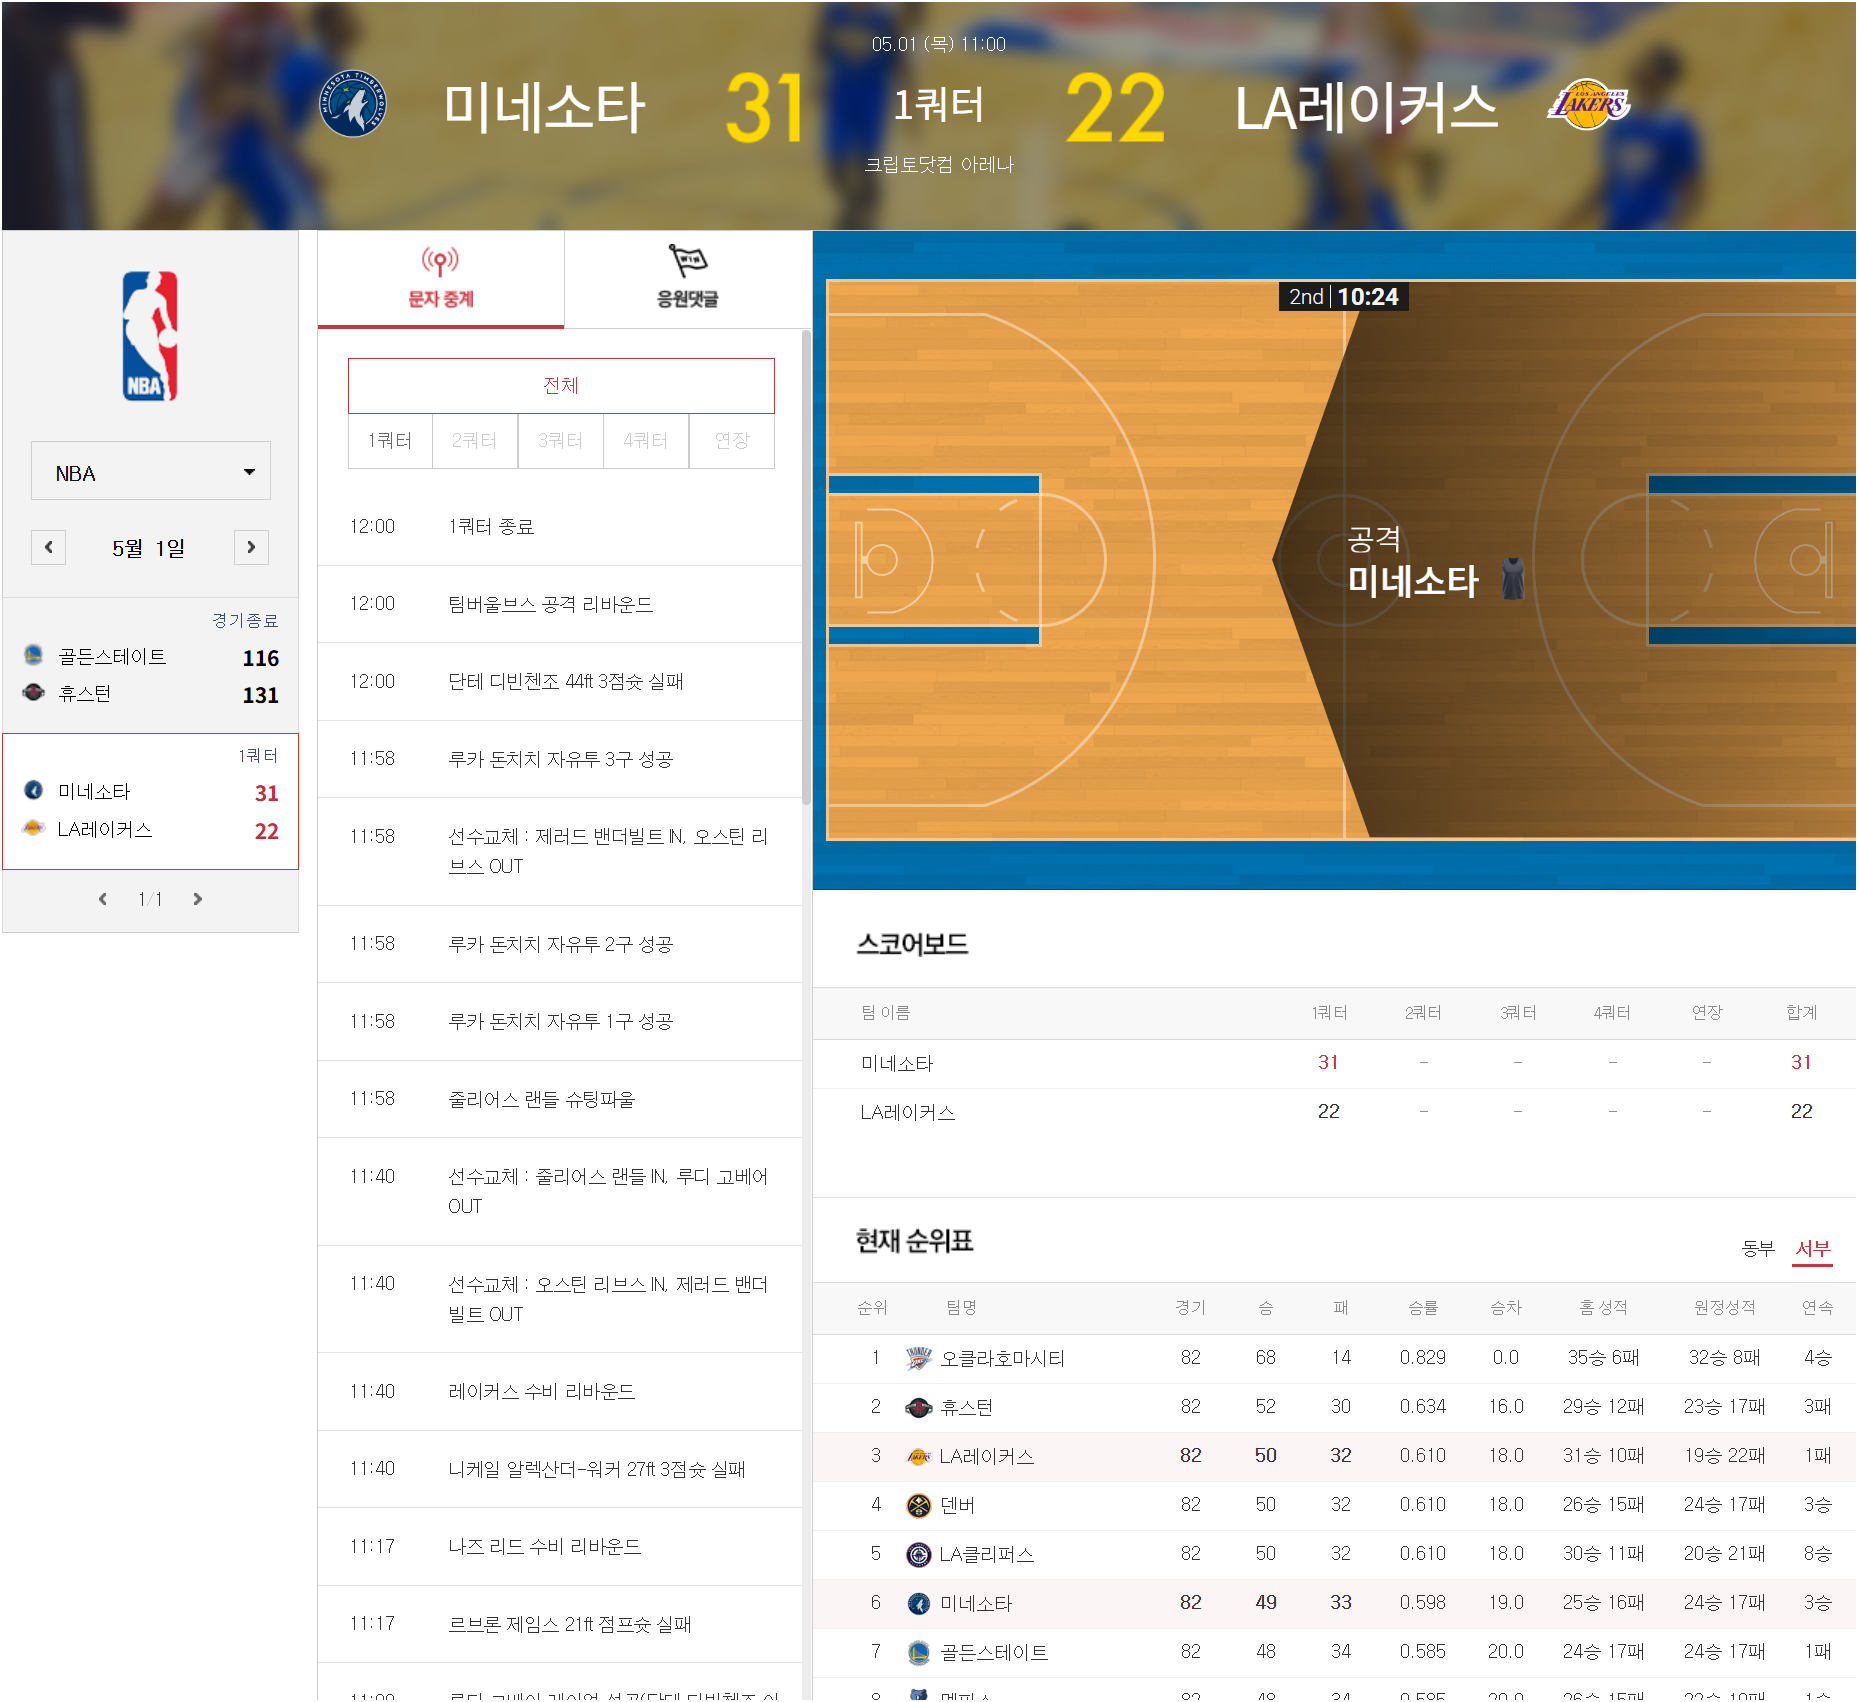Viewport: 1858px width, 1702px height.
Task: Click 단테 디빈첸조 44ft 3점슛 실패 entry
Action: pos(560,681)
